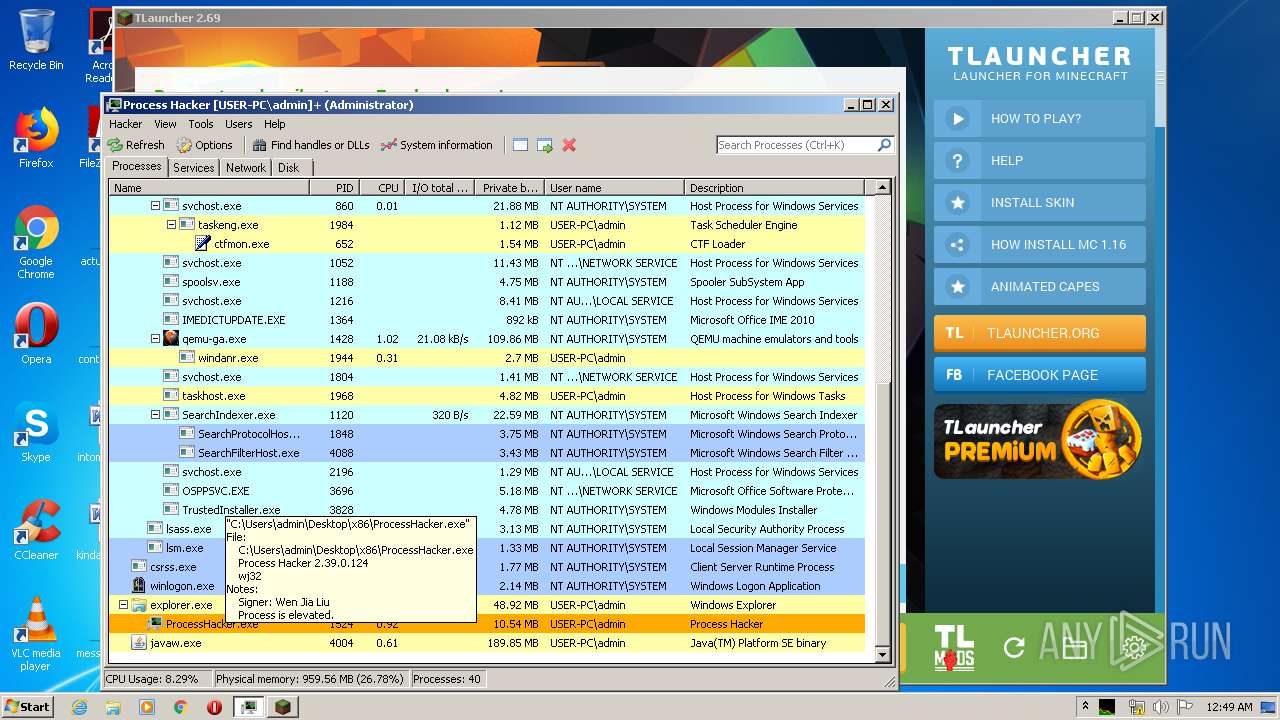This screenshot has height=720, width=1280.
Task: Click the volume speaker tray icon
Action: pos(1160,706)
